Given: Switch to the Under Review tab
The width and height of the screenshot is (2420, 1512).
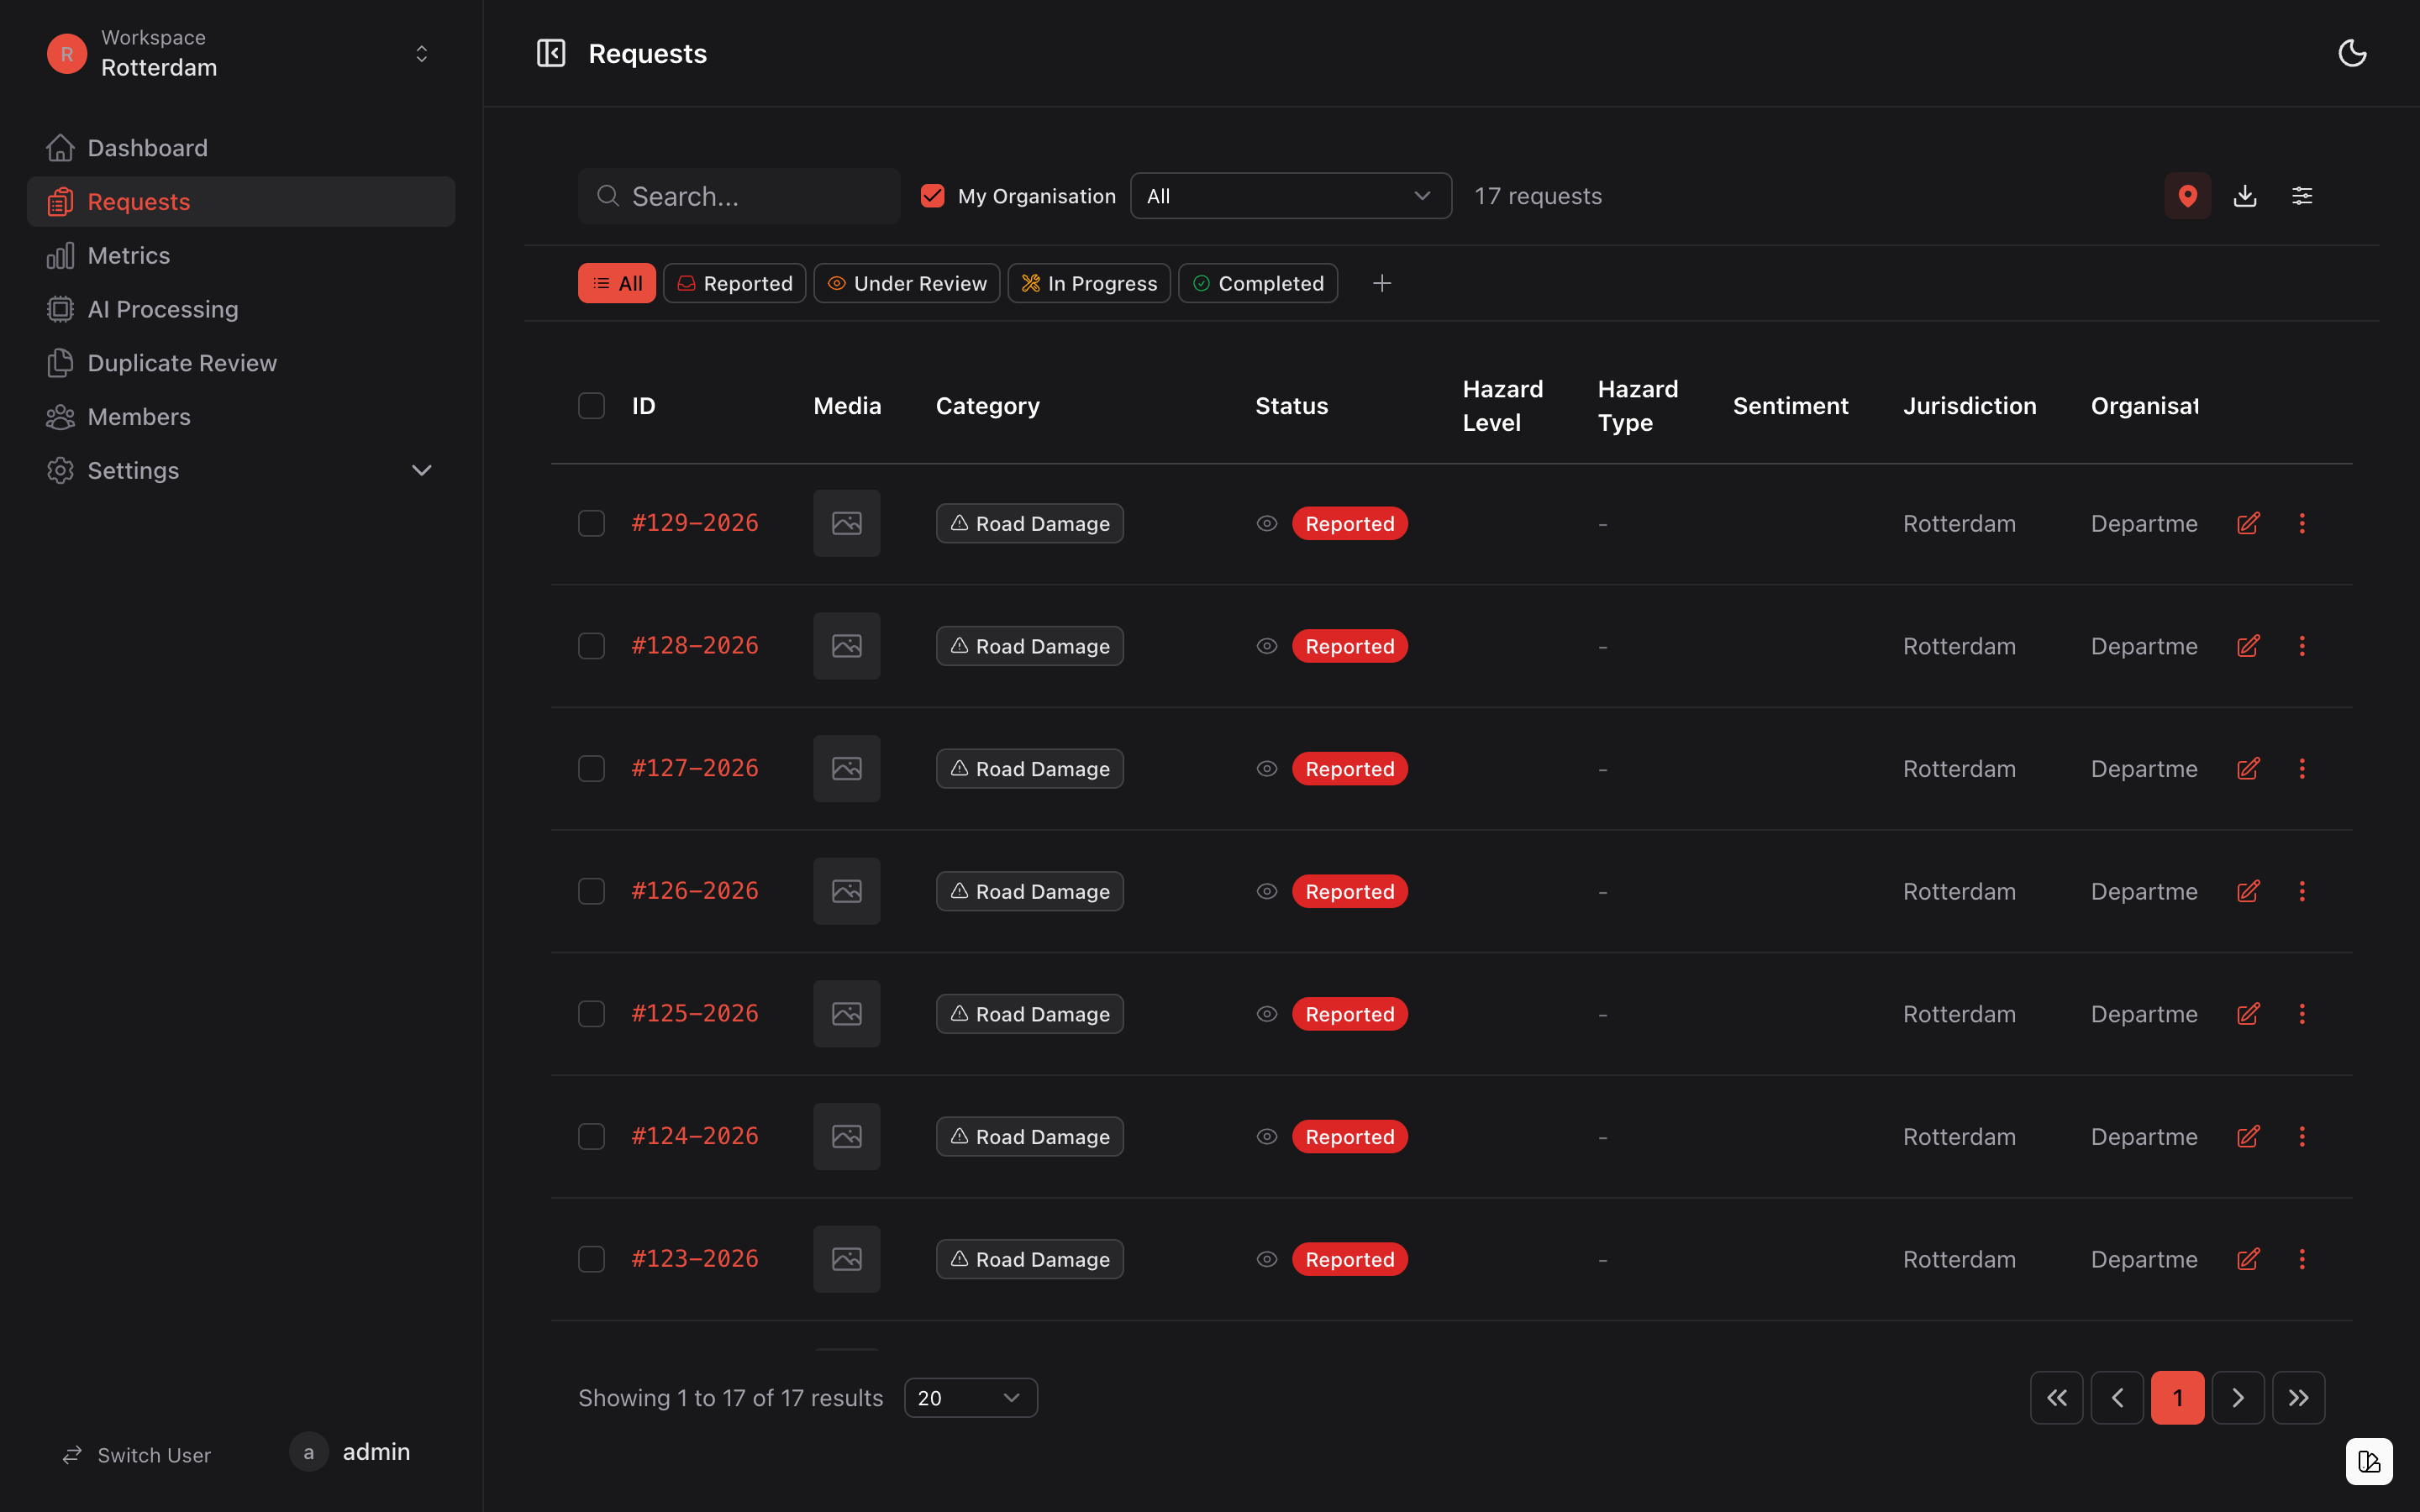Looking at the screenshot, I should point(907,284).
